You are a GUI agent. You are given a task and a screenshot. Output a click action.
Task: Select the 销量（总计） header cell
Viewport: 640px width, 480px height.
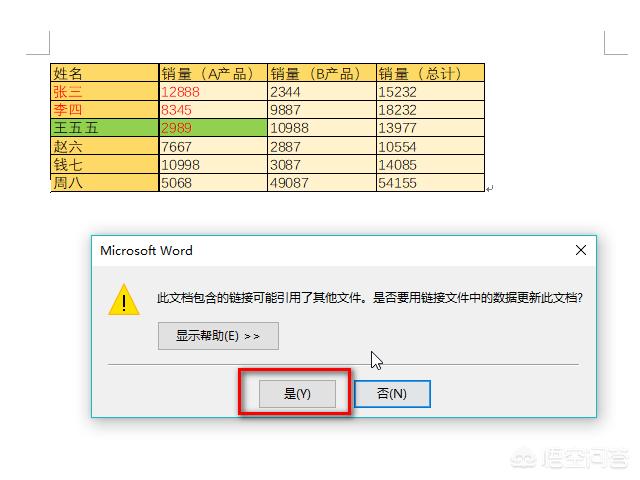tap(430, 73)
